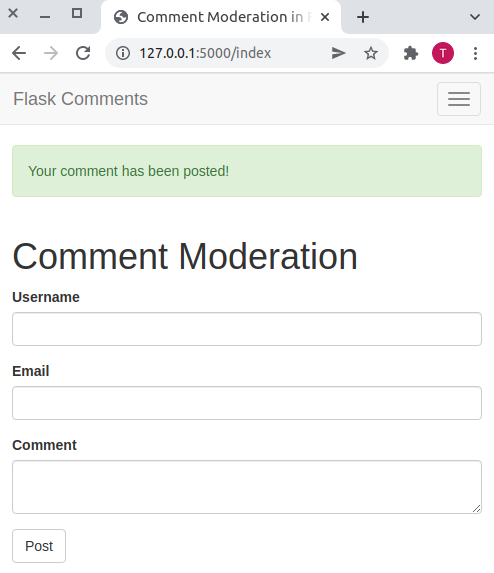494x573 pixels.
Task: Open a new tab with plus
Action: (363, 17)
